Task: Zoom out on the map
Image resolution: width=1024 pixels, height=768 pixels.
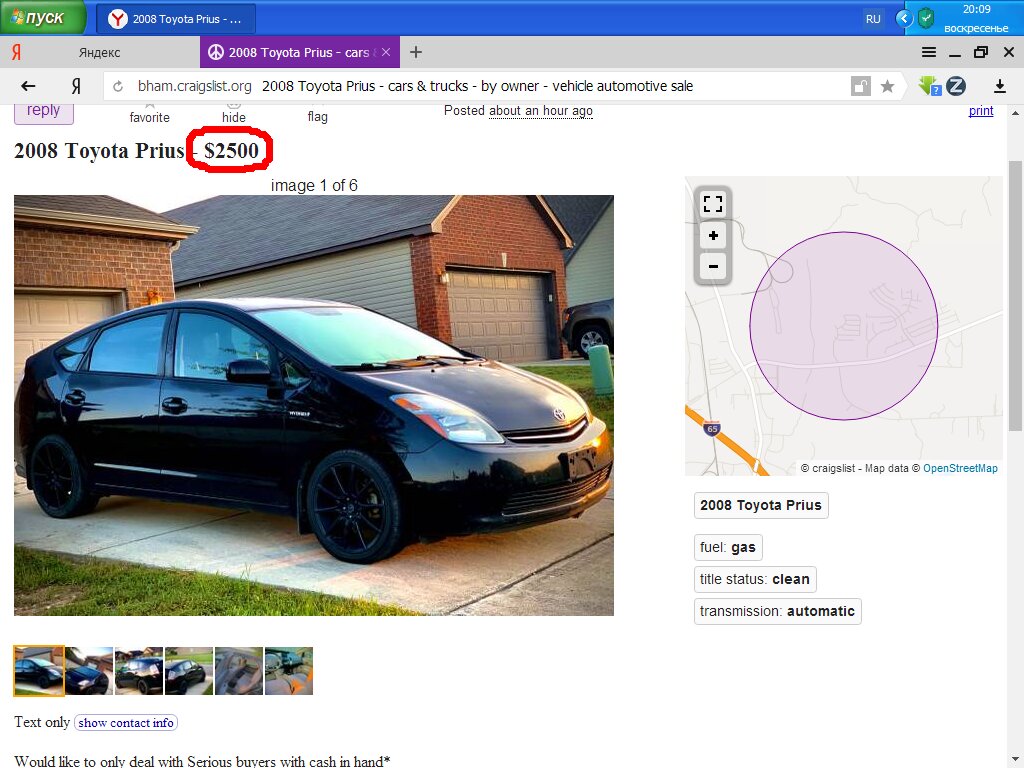Action: 713,266
